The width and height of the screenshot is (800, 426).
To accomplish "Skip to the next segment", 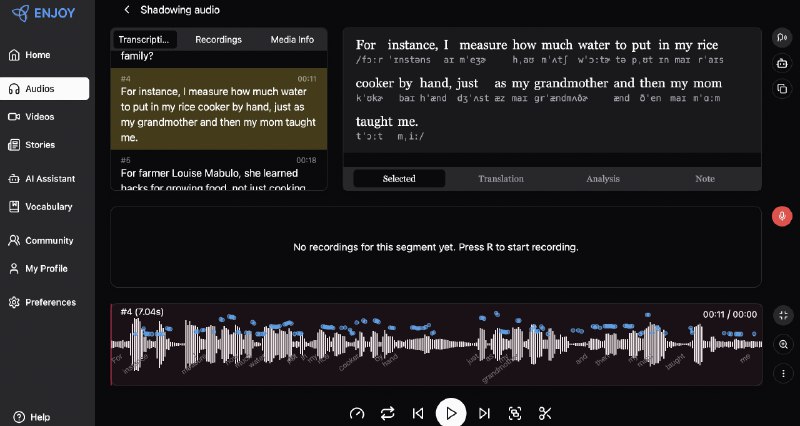I will click(x=484, y=413).
